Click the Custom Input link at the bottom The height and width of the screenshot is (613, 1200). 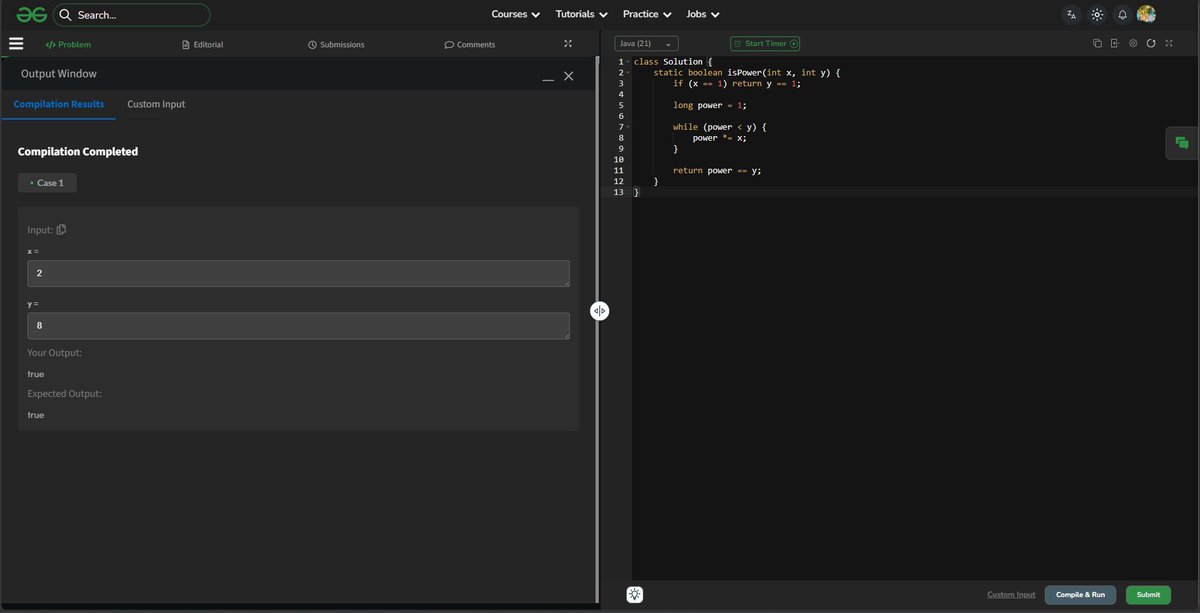(1011, 595)
